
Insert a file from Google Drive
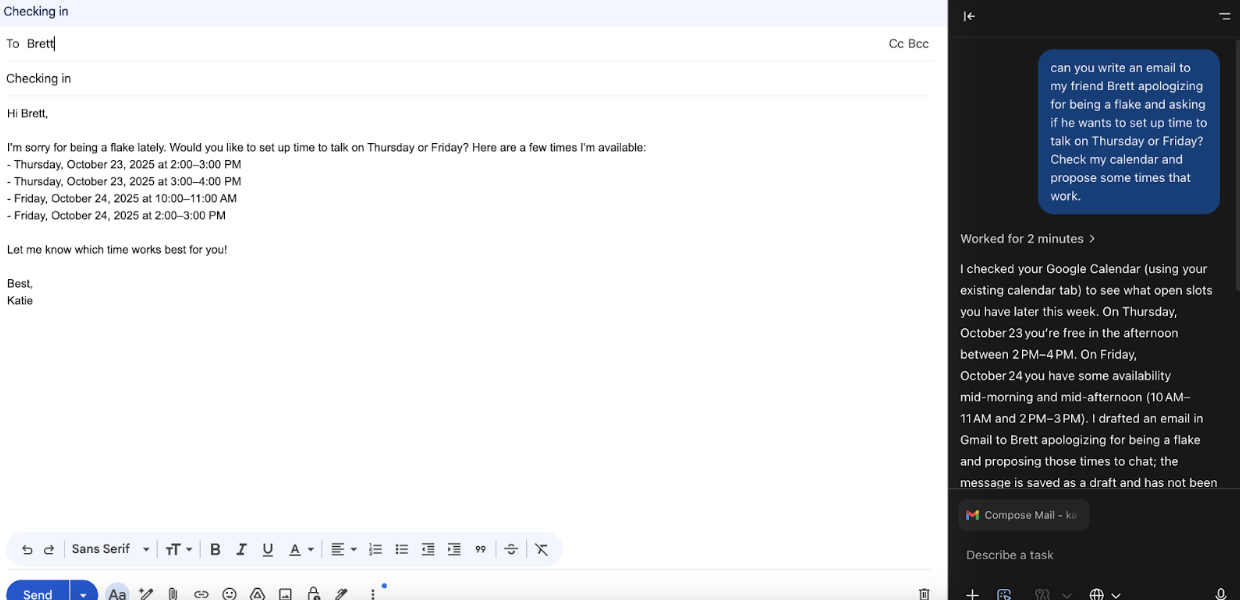click(x=257, y=594)
